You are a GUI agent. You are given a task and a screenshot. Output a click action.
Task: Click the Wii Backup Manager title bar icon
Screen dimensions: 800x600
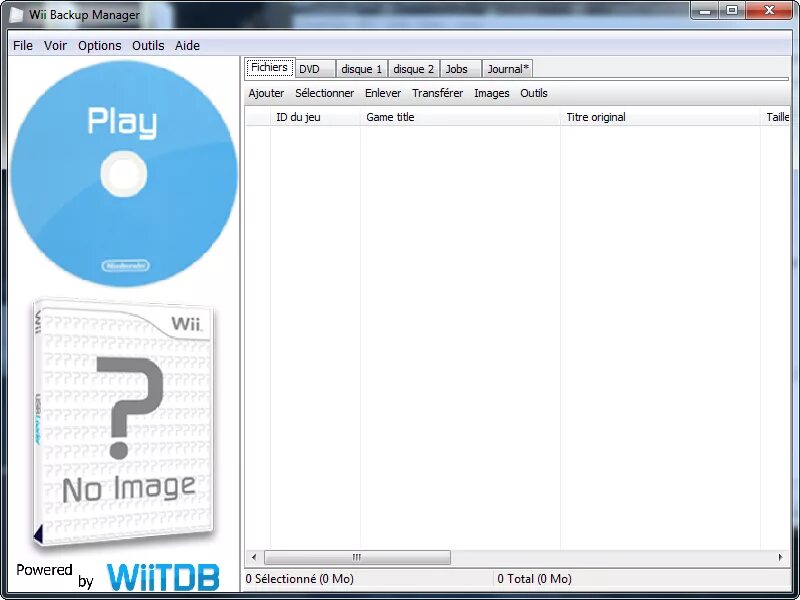click(x=16, y=14)
